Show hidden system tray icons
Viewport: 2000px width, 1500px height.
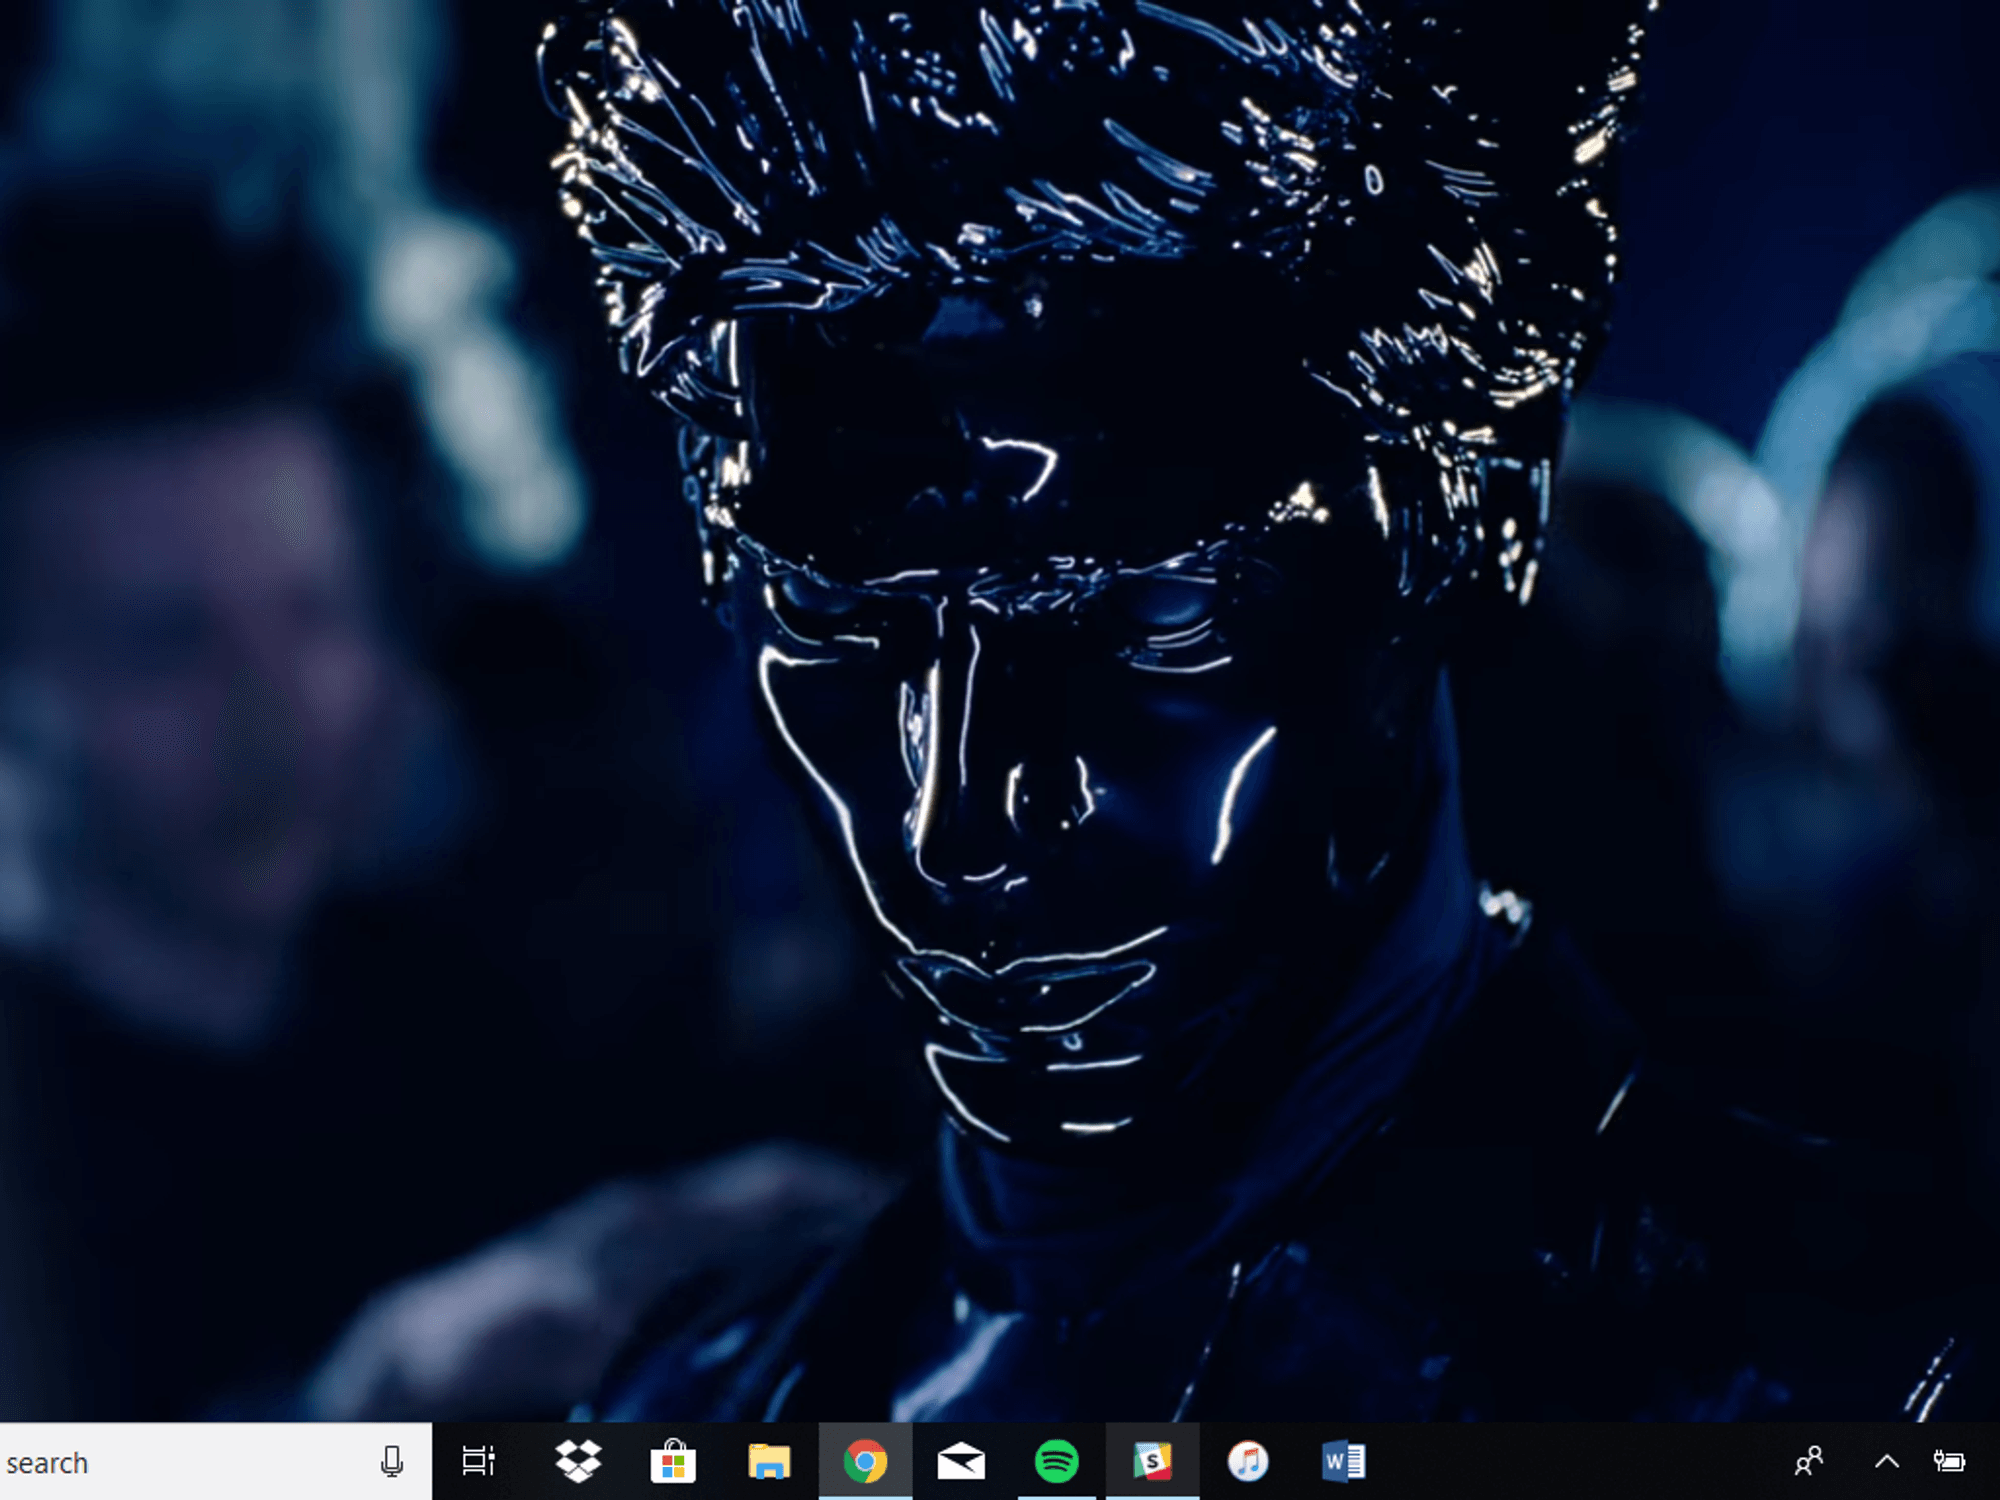tap(1887, 1462)
